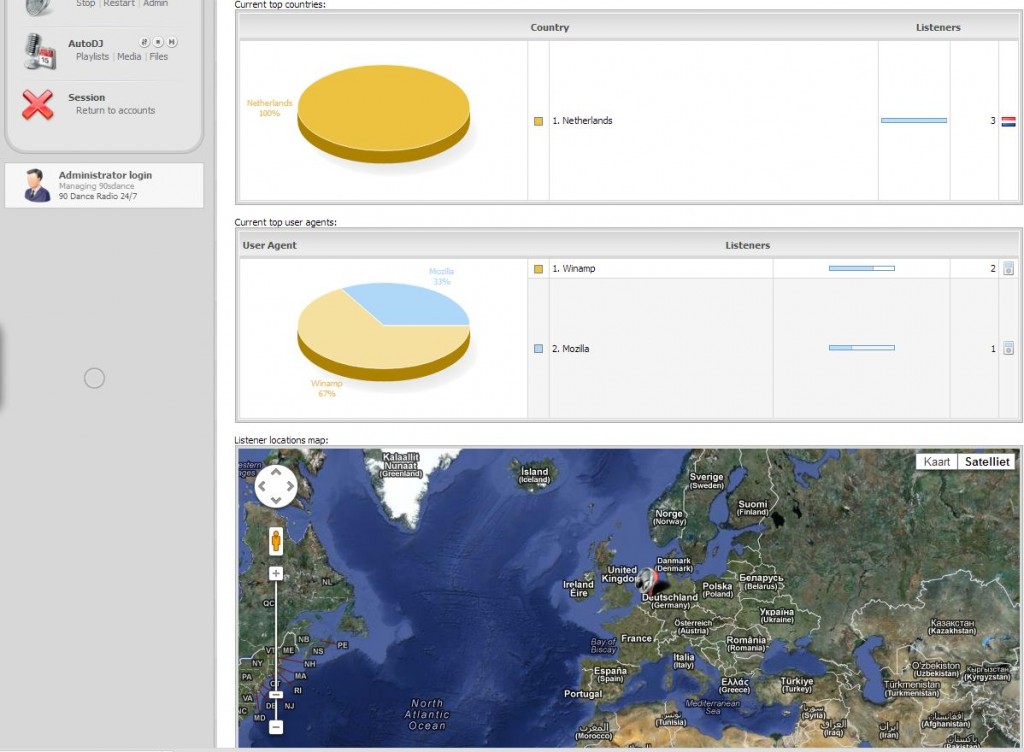Click the Netherlands flag icon

coord(1008,121)
